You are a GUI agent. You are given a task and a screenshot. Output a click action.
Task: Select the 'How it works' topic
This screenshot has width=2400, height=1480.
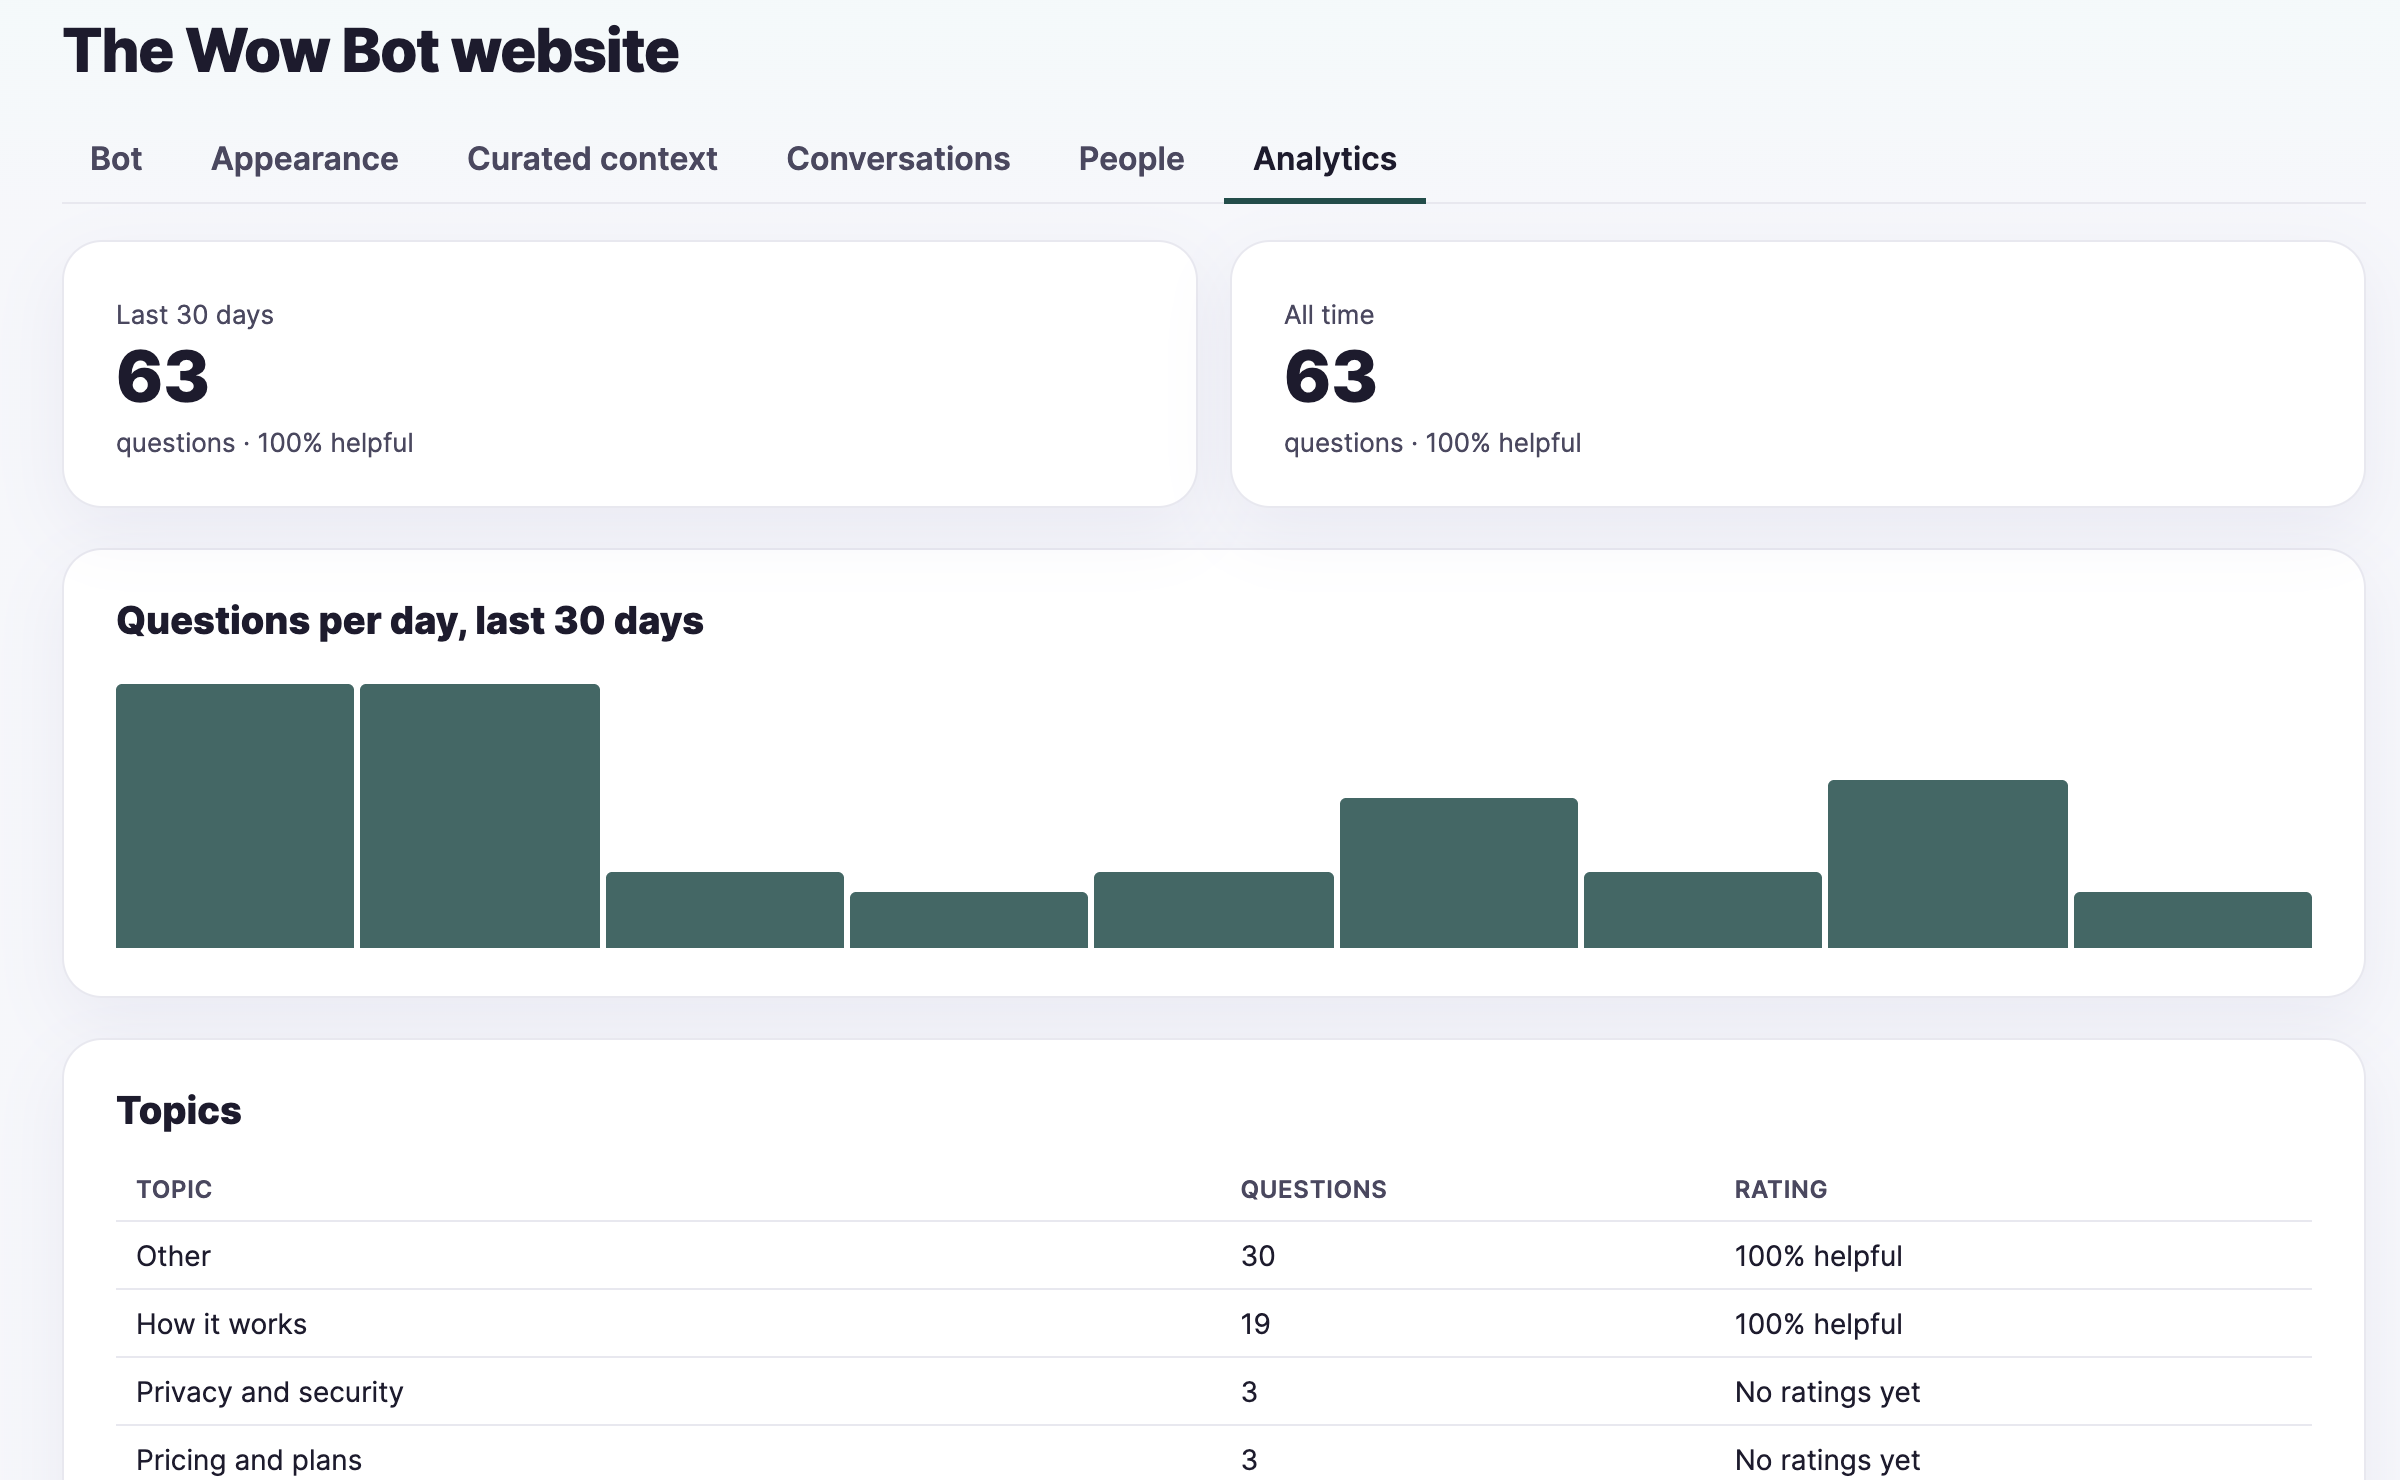[x=221, y=1324]
